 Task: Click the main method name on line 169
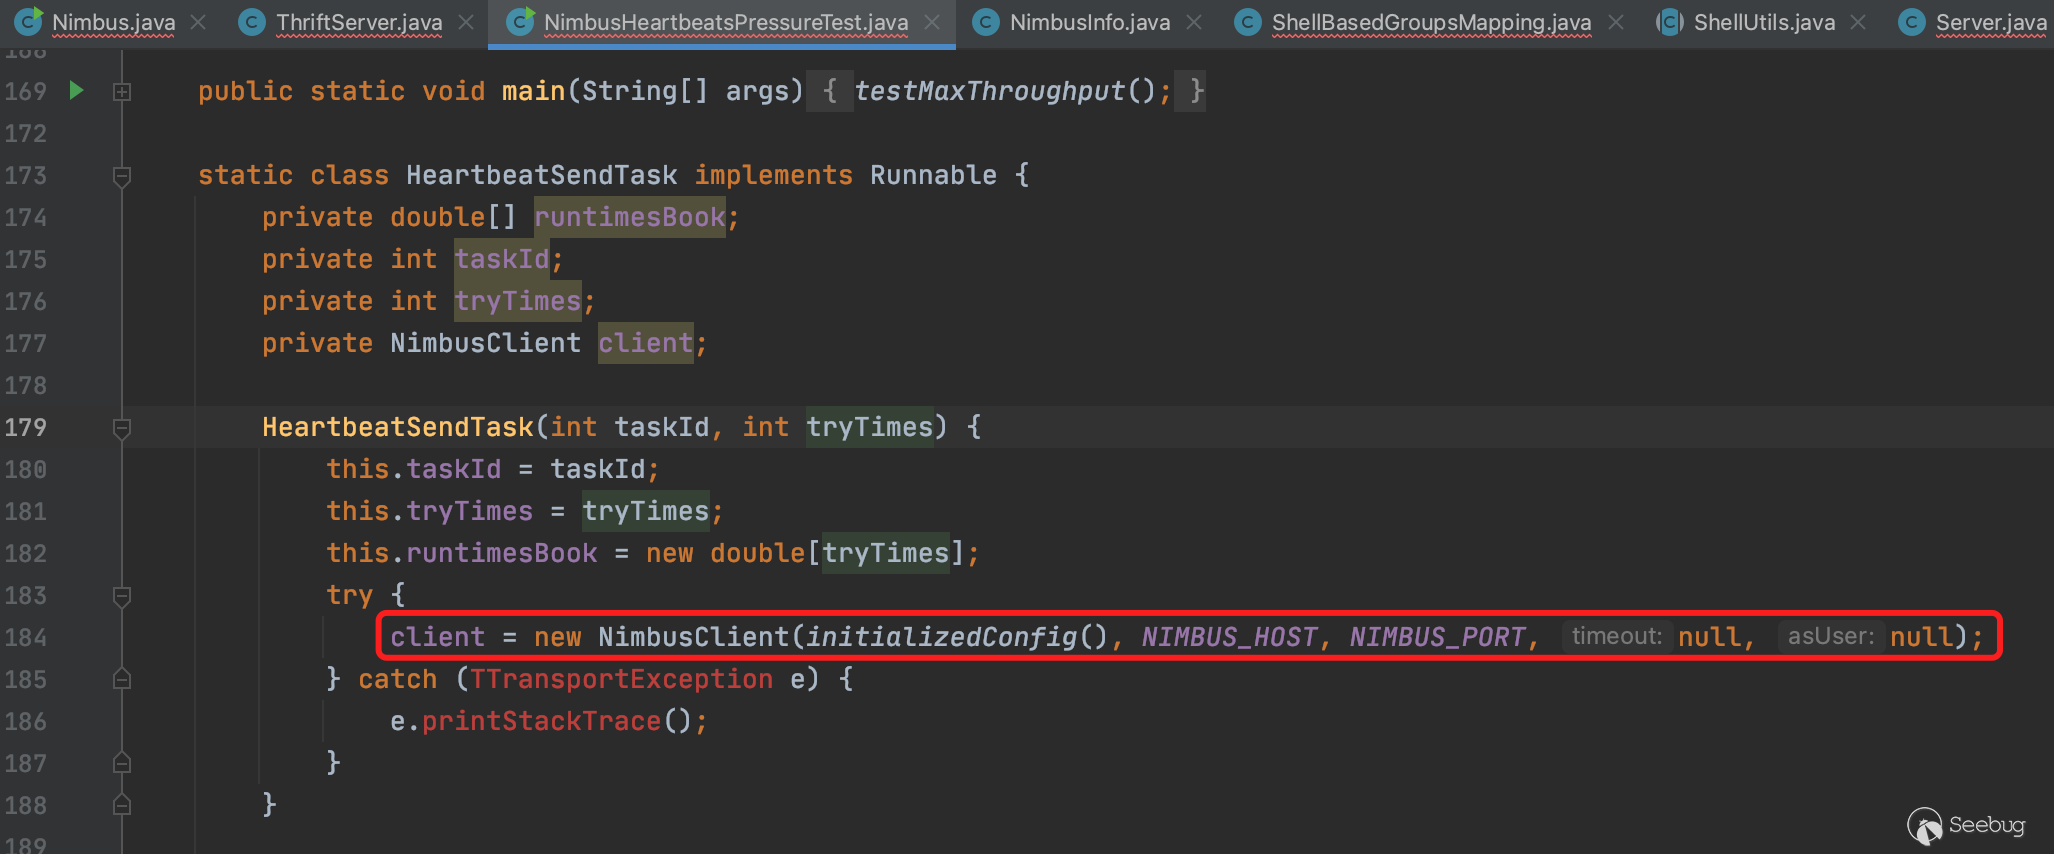point(534,91)
